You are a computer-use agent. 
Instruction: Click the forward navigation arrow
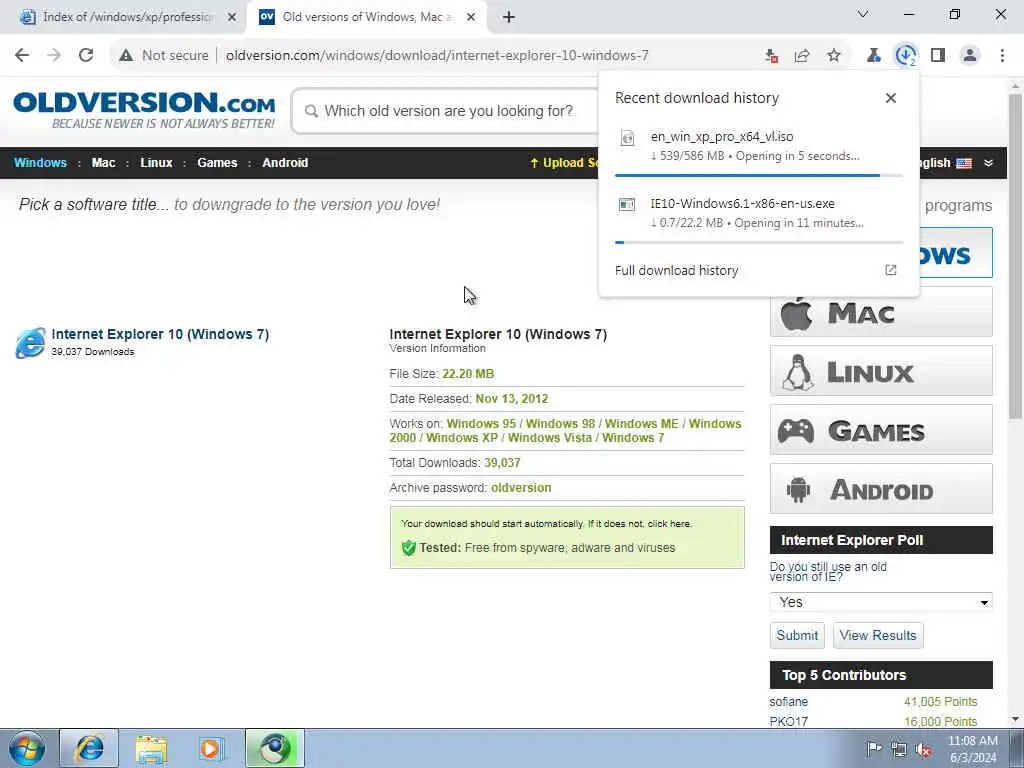(54, 56)
